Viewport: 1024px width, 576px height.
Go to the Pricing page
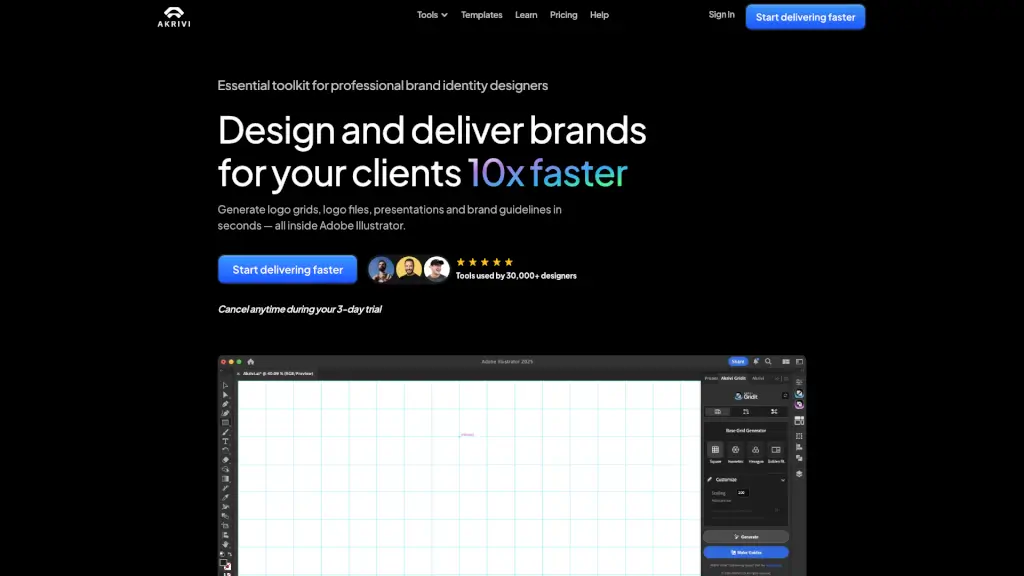pos(563,15)
